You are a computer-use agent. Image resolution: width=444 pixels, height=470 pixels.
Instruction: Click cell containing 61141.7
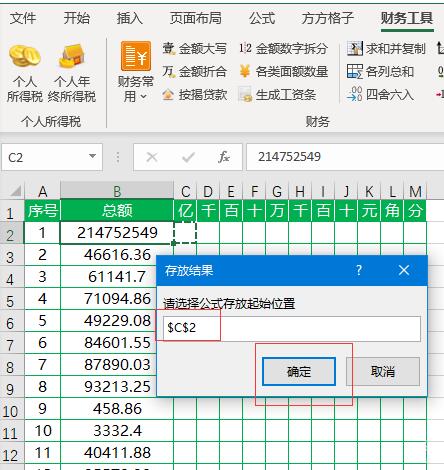(x=117, y=277)
